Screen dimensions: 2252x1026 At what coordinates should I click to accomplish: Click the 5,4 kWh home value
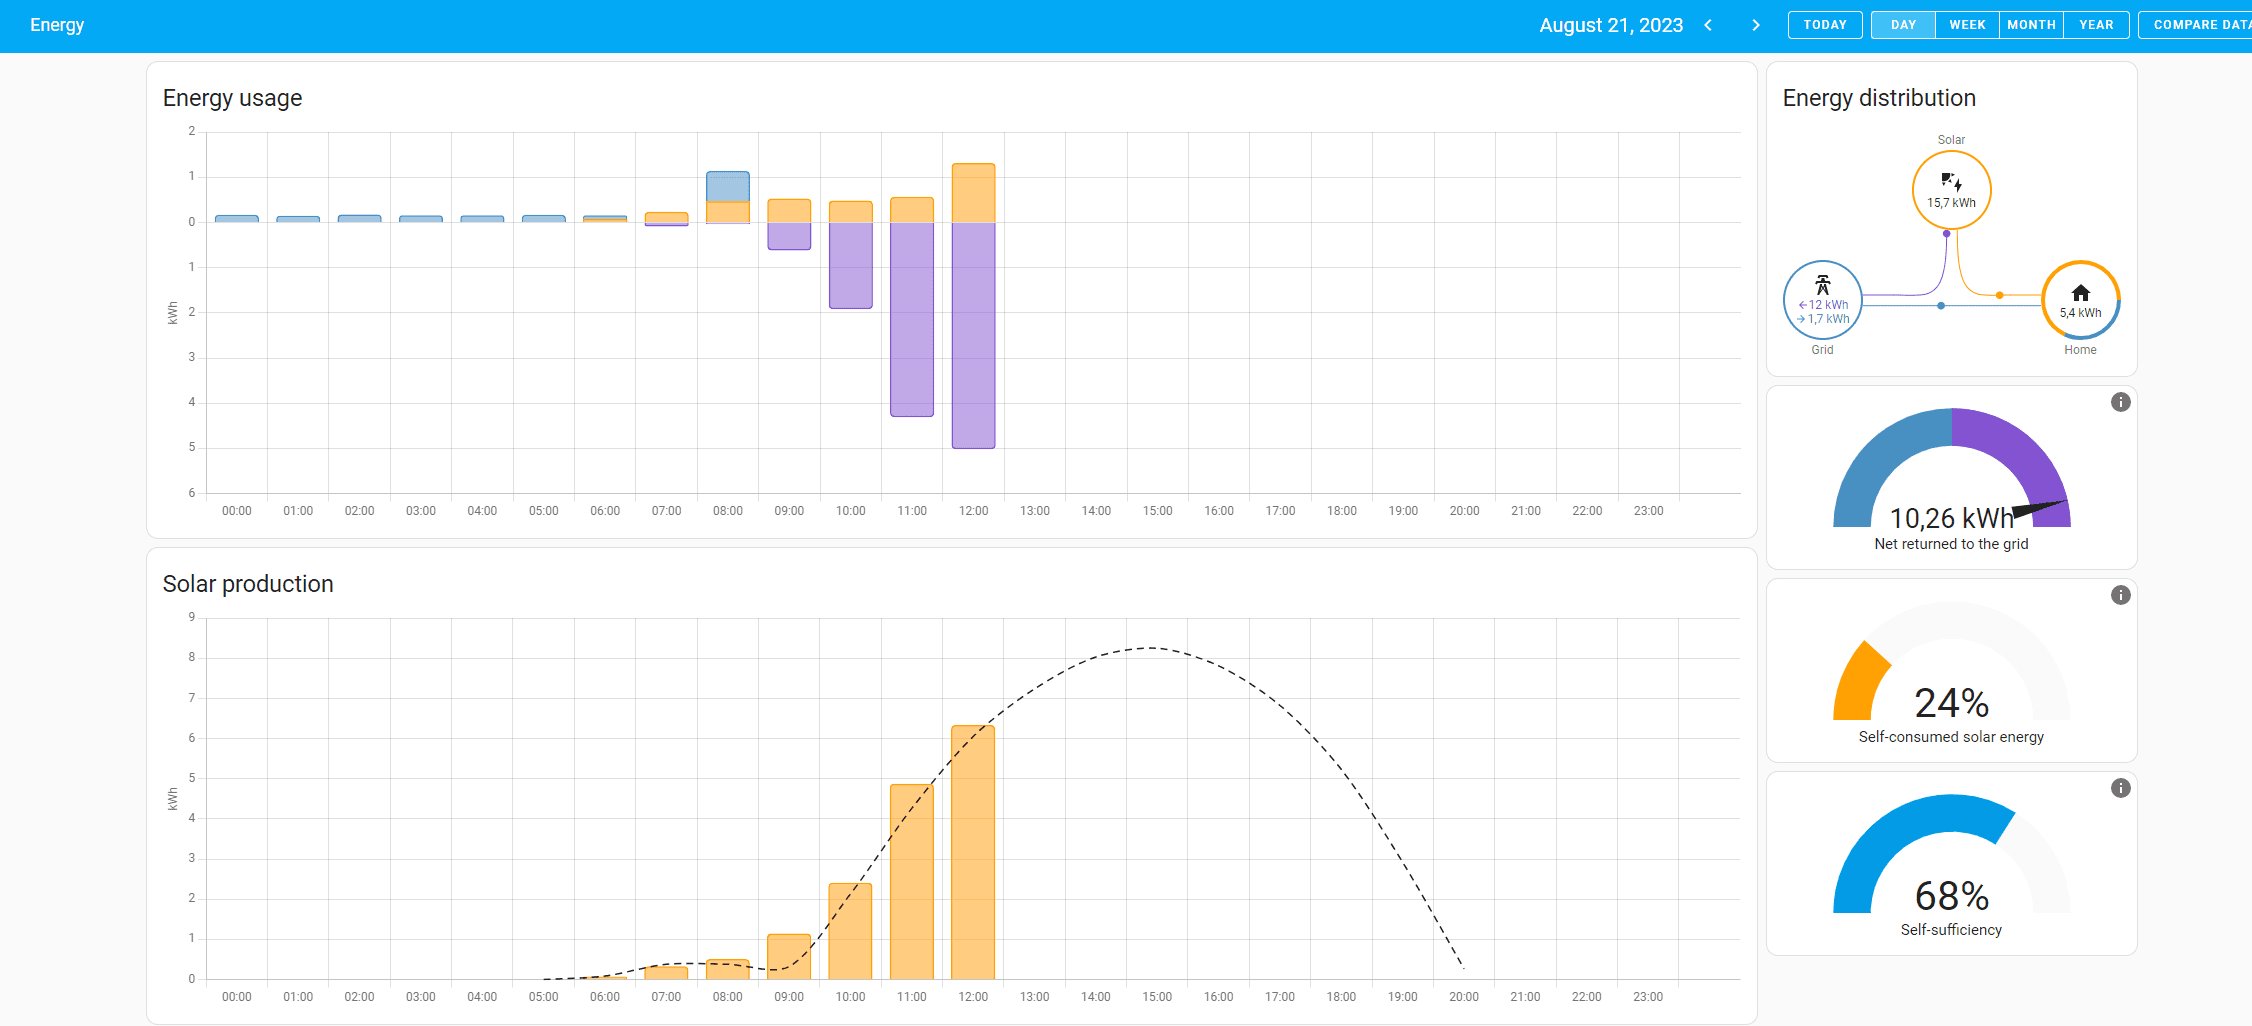2080,313
